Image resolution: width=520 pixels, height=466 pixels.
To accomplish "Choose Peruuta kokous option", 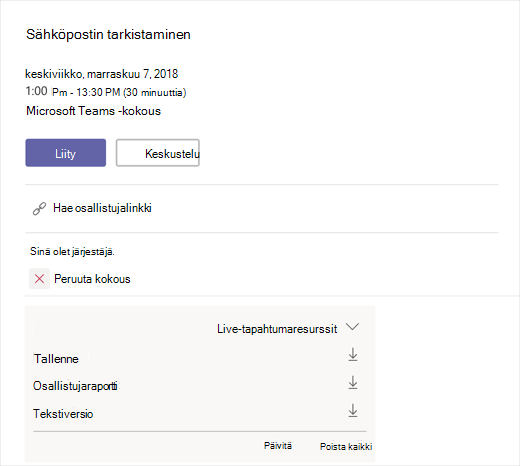I will click(x=92, y=279).
